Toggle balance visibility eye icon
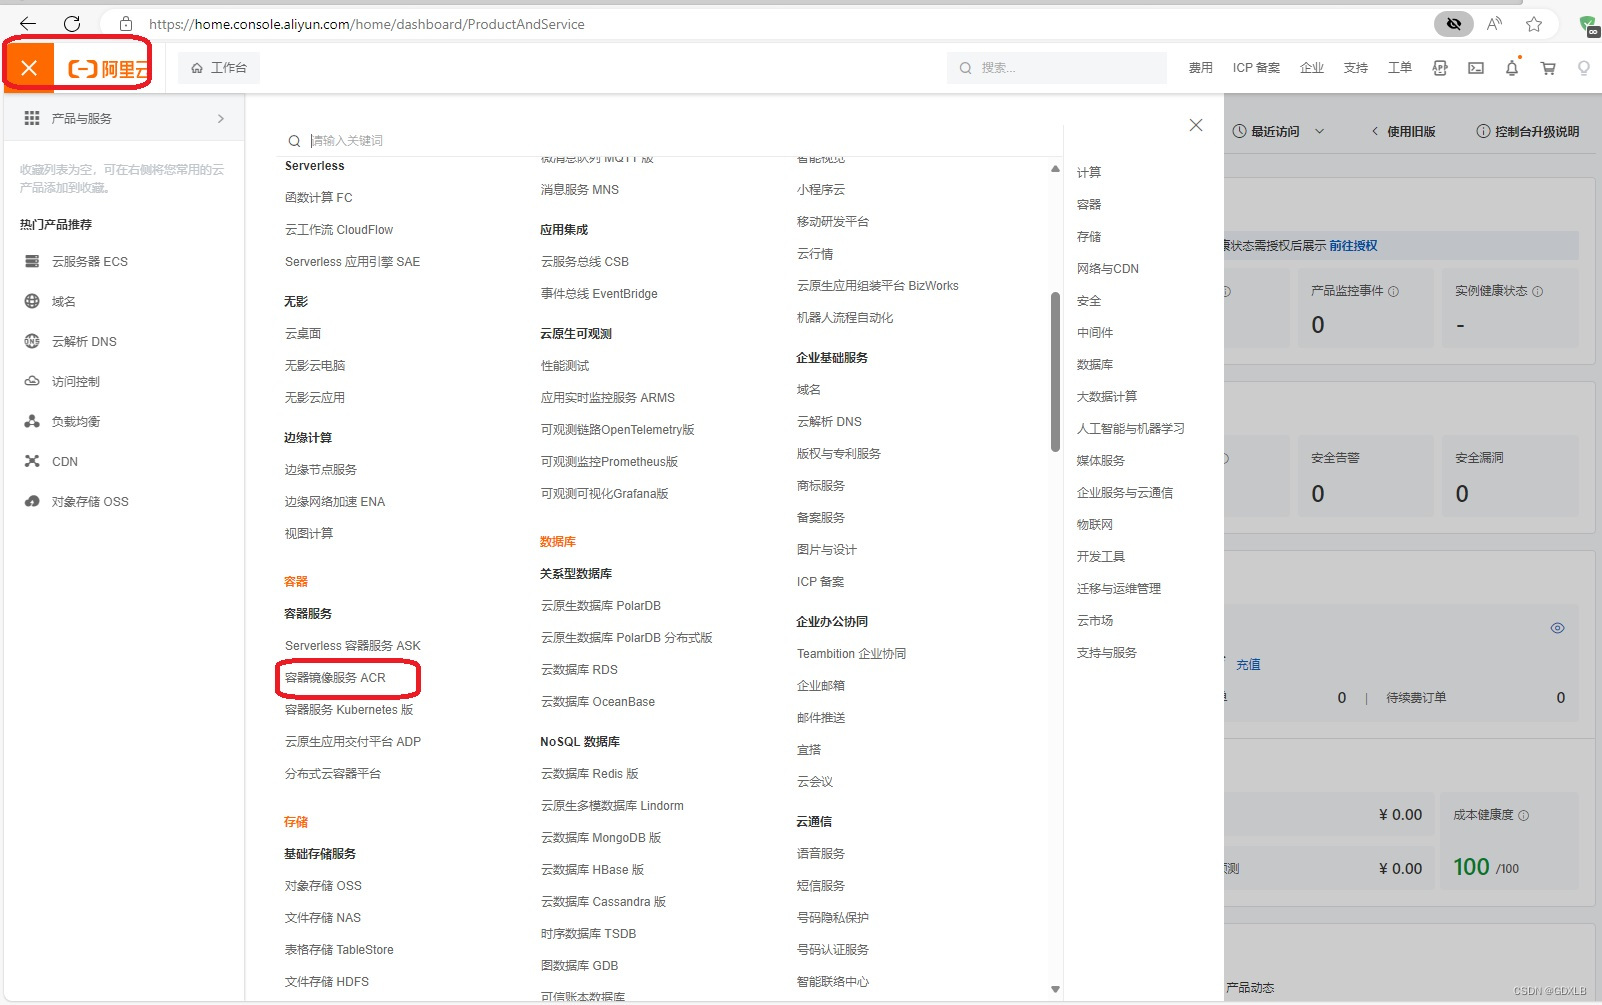This screenshot has height=1005, width=1602. [x=1557, y=628]
